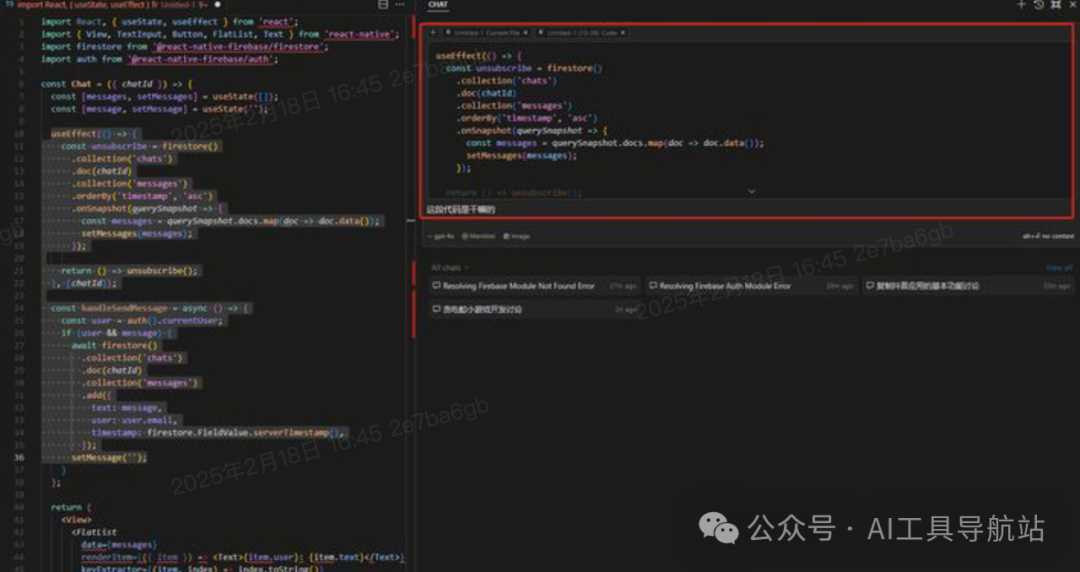Click '@react-native-firebase/firestore' import path

[x=239, y=47]
